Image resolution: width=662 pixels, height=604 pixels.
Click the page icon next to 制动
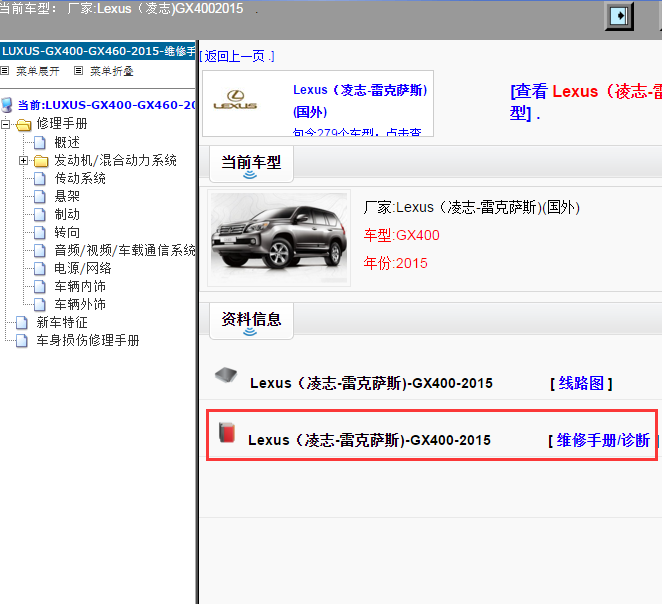pos(40,214)
